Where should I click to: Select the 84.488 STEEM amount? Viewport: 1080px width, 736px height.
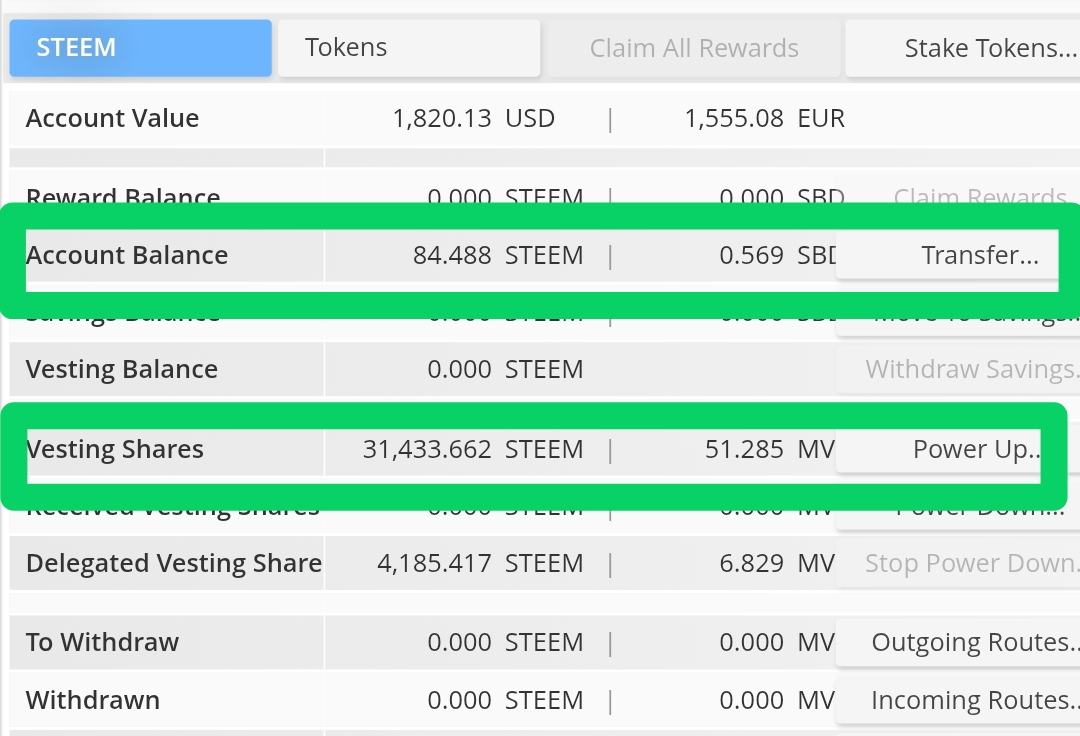tap(498, 255)
